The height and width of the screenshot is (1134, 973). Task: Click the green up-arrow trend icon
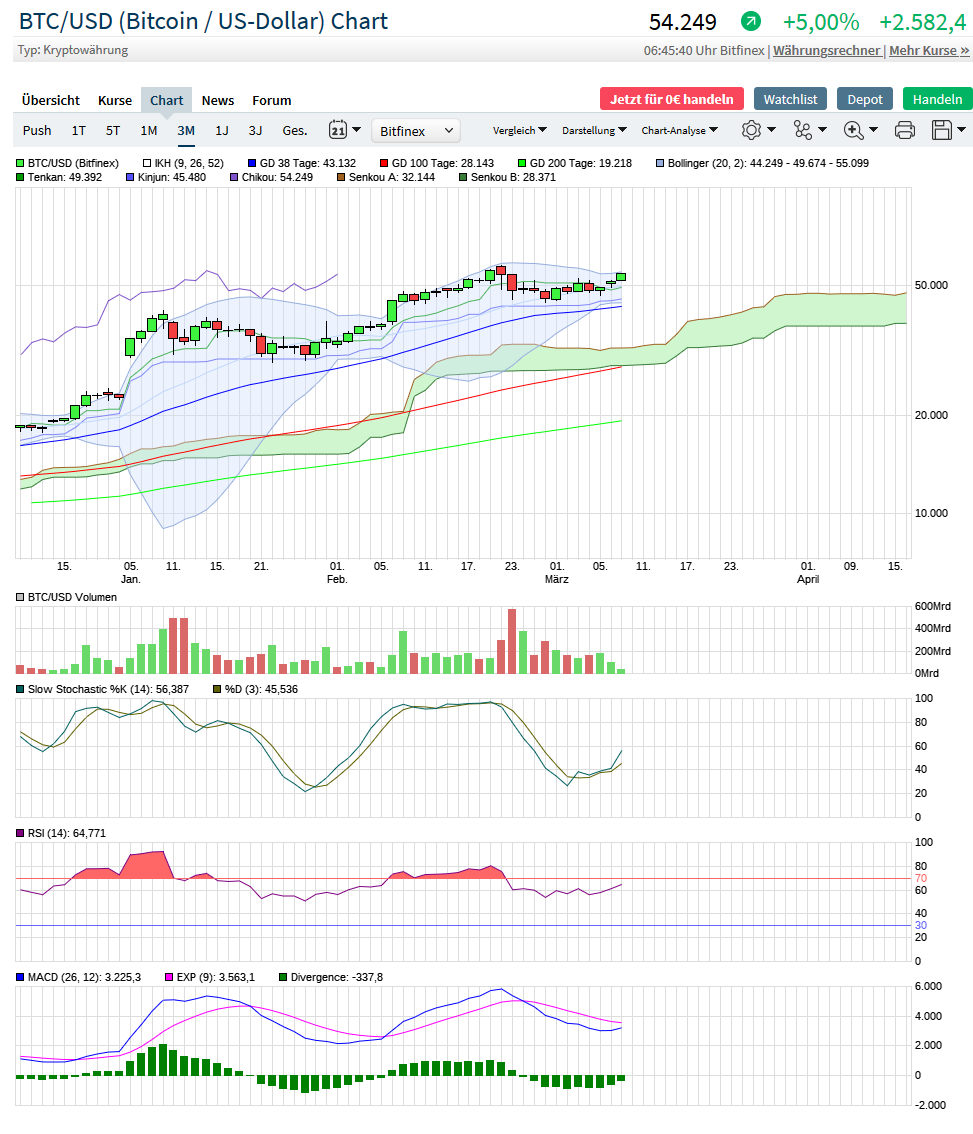point(750,21)
